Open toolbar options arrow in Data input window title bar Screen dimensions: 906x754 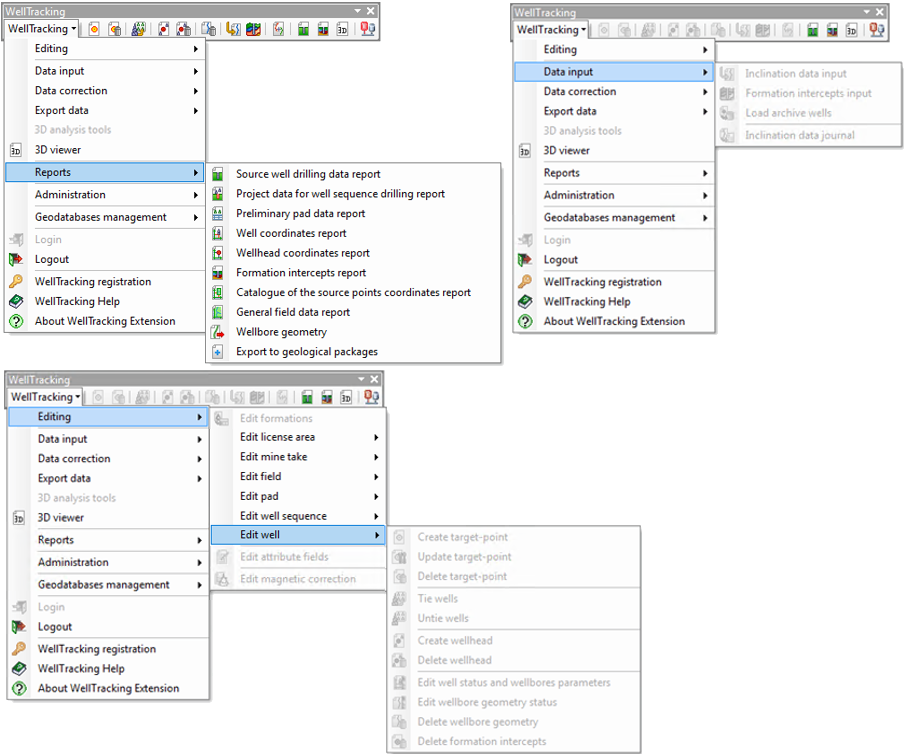click(x=867, y=12)
